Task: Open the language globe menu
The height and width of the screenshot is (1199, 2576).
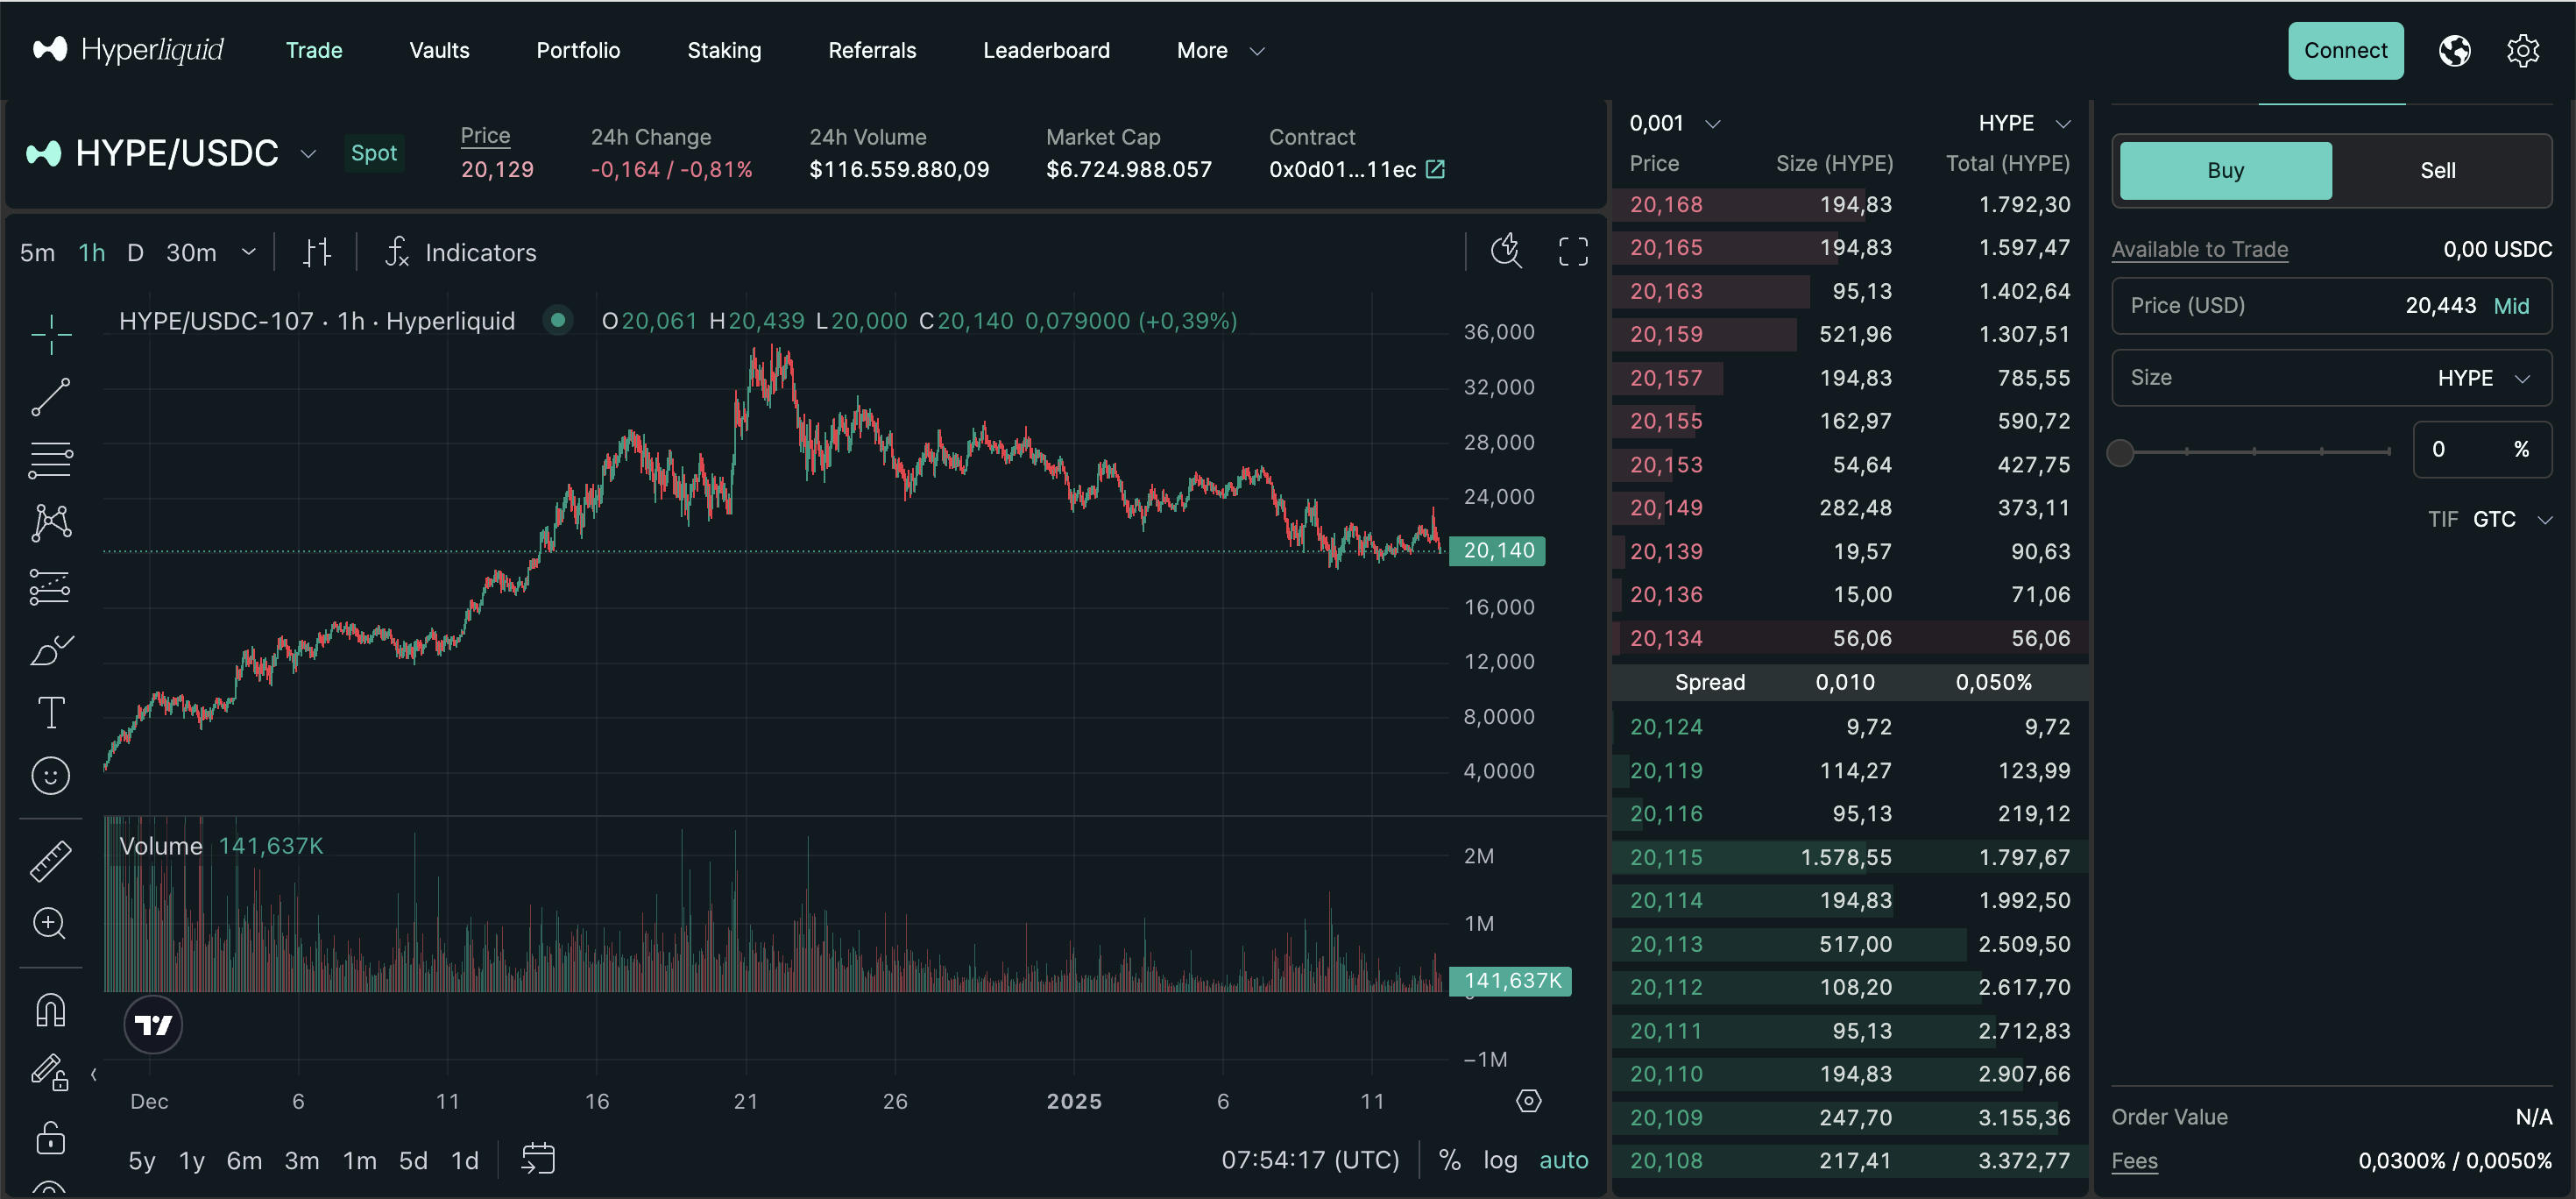Action: pos(2454,51)
